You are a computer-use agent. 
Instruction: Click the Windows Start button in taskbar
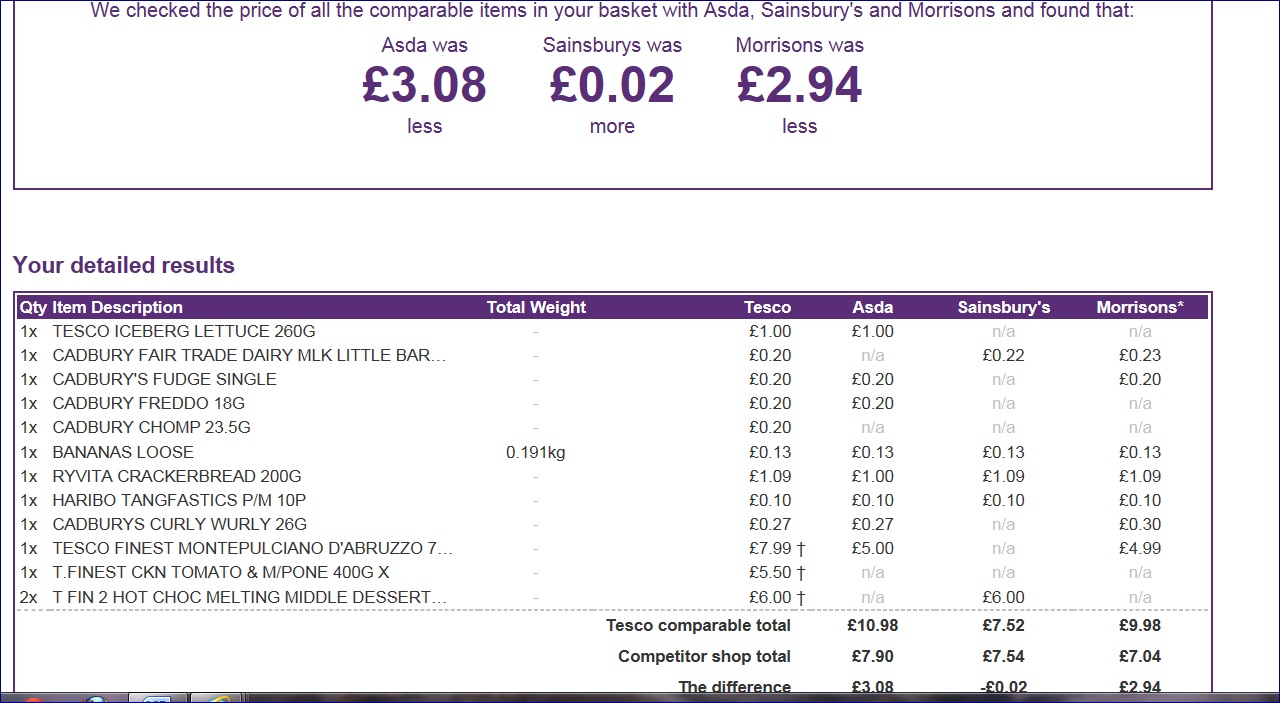(x=33, y=698)
